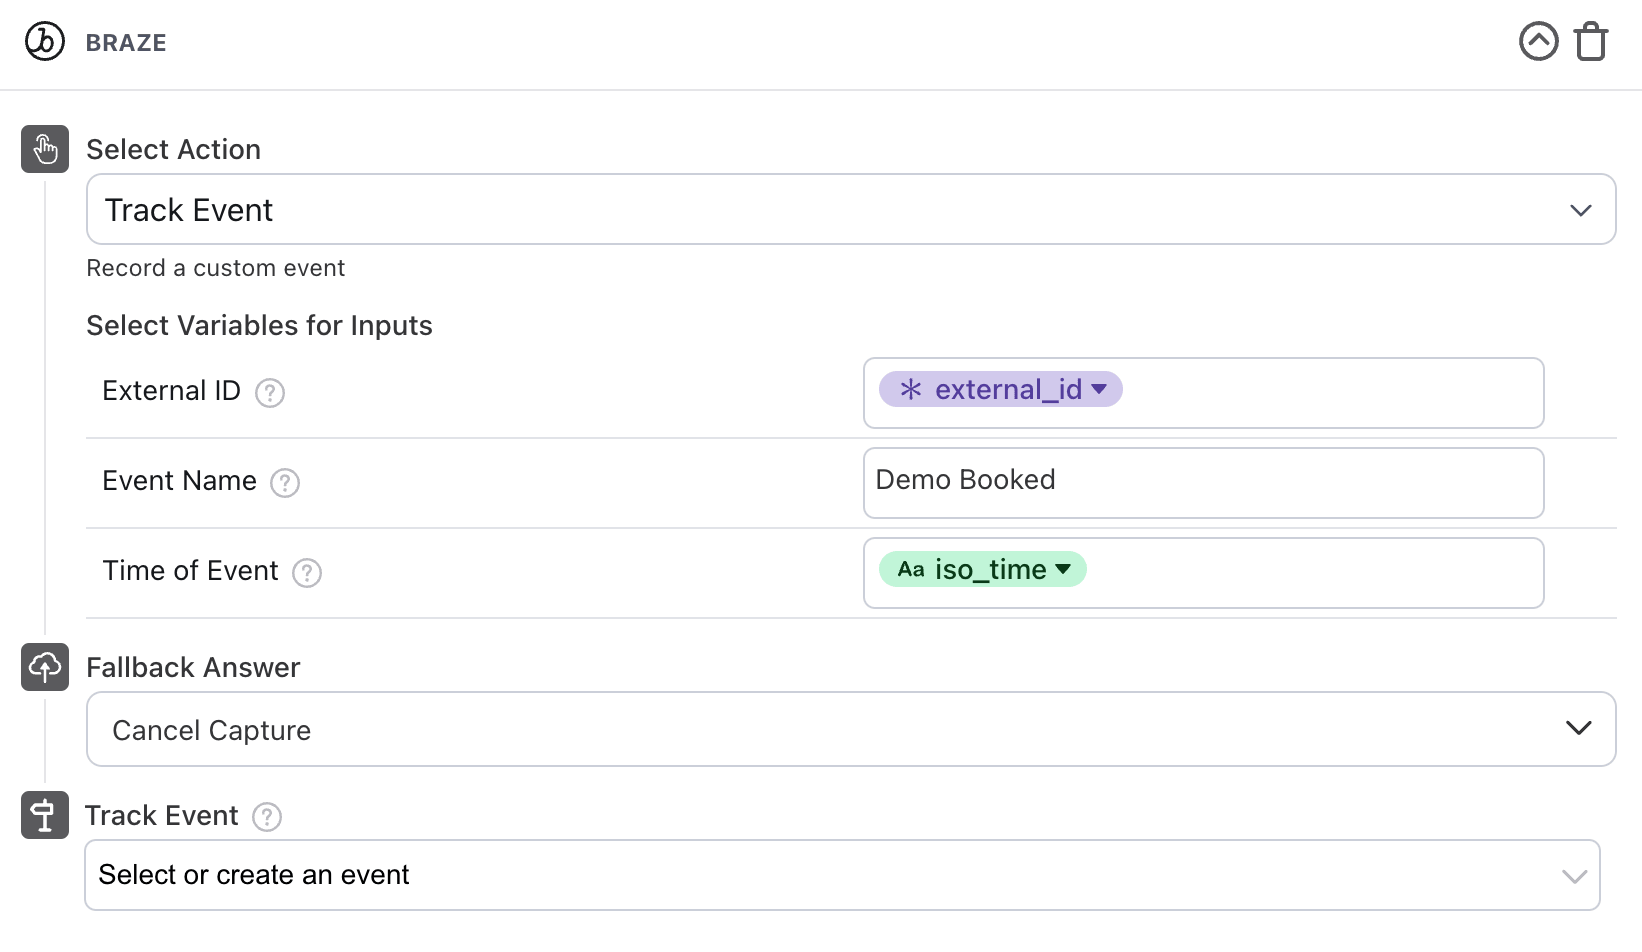Show help for External ID field
The width and height of the screenshot is (1642, 952).
pyautogui.click(x=270, y=393)
